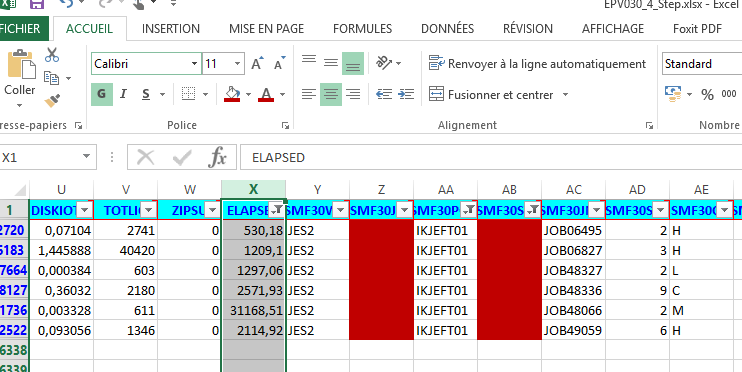
Task: Align text right icon
Action: (x=353, y=94)
